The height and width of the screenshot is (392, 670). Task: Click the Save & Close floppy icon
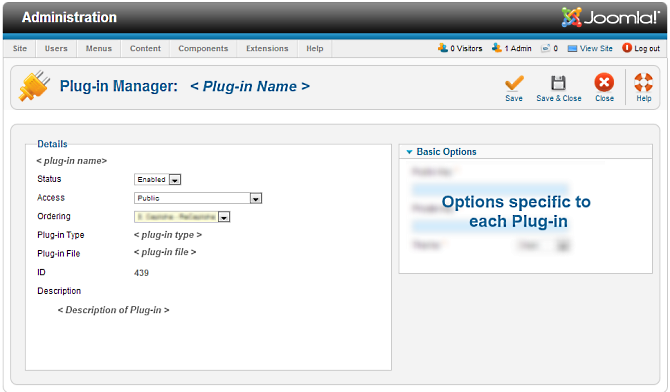[558, 83]
